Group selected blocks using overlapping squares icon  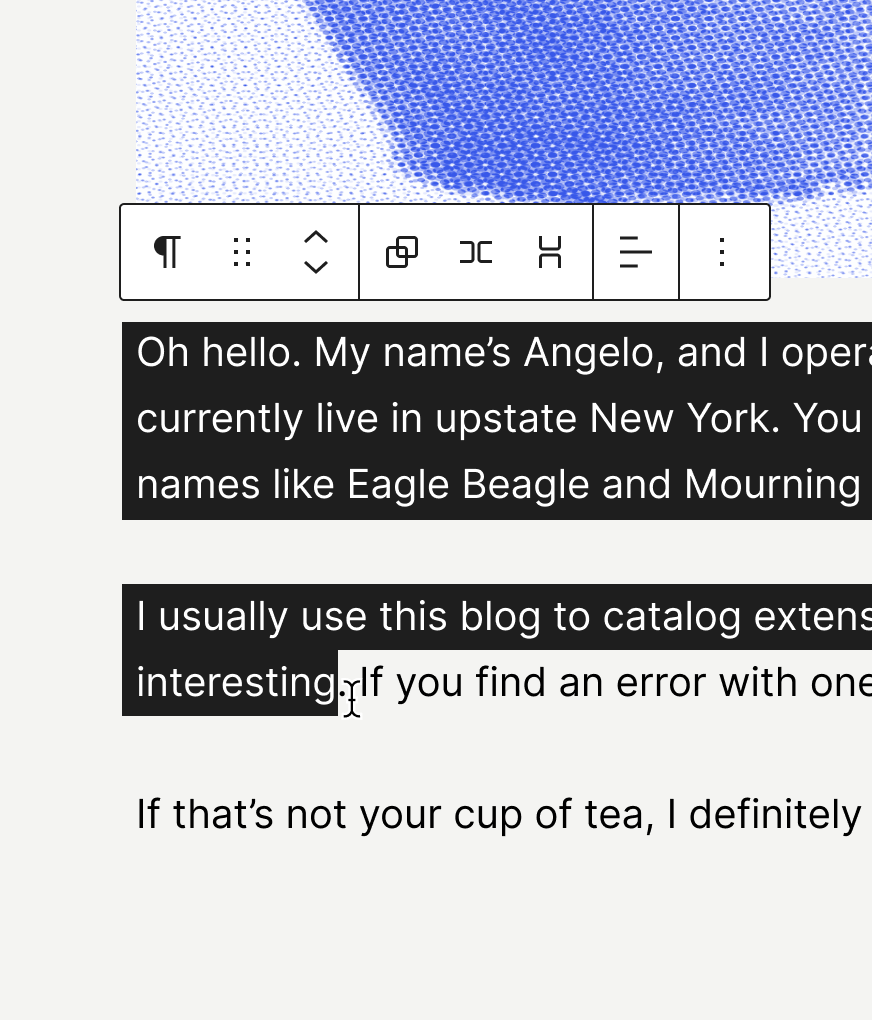click(x=402, y=252)
